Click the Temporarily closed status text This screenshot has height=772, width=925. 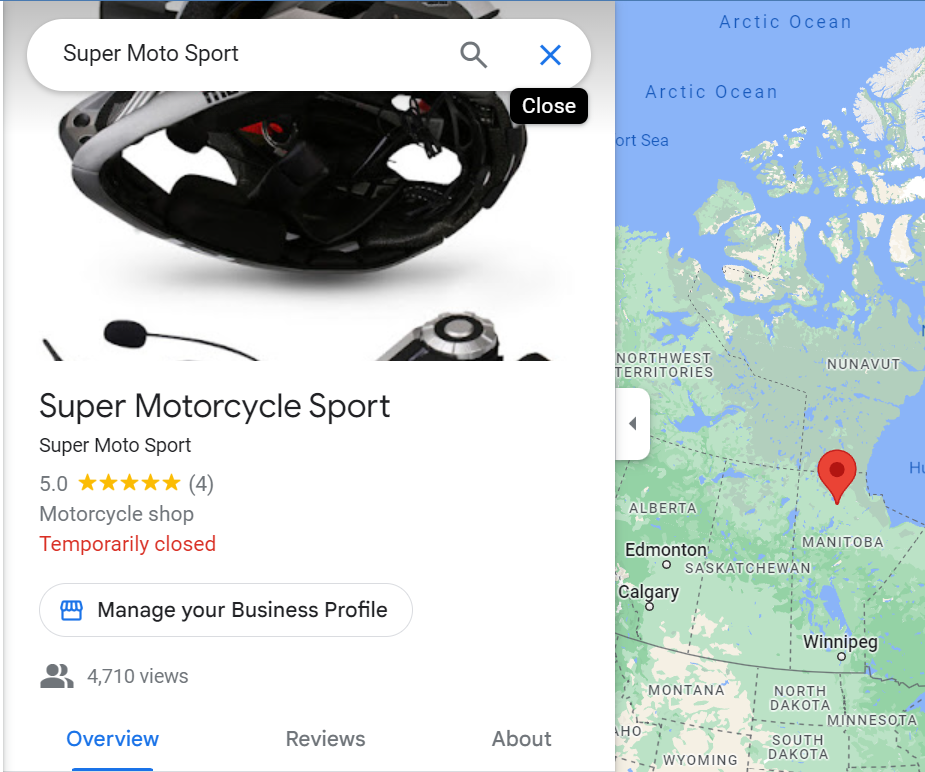[x=127, y=544]
